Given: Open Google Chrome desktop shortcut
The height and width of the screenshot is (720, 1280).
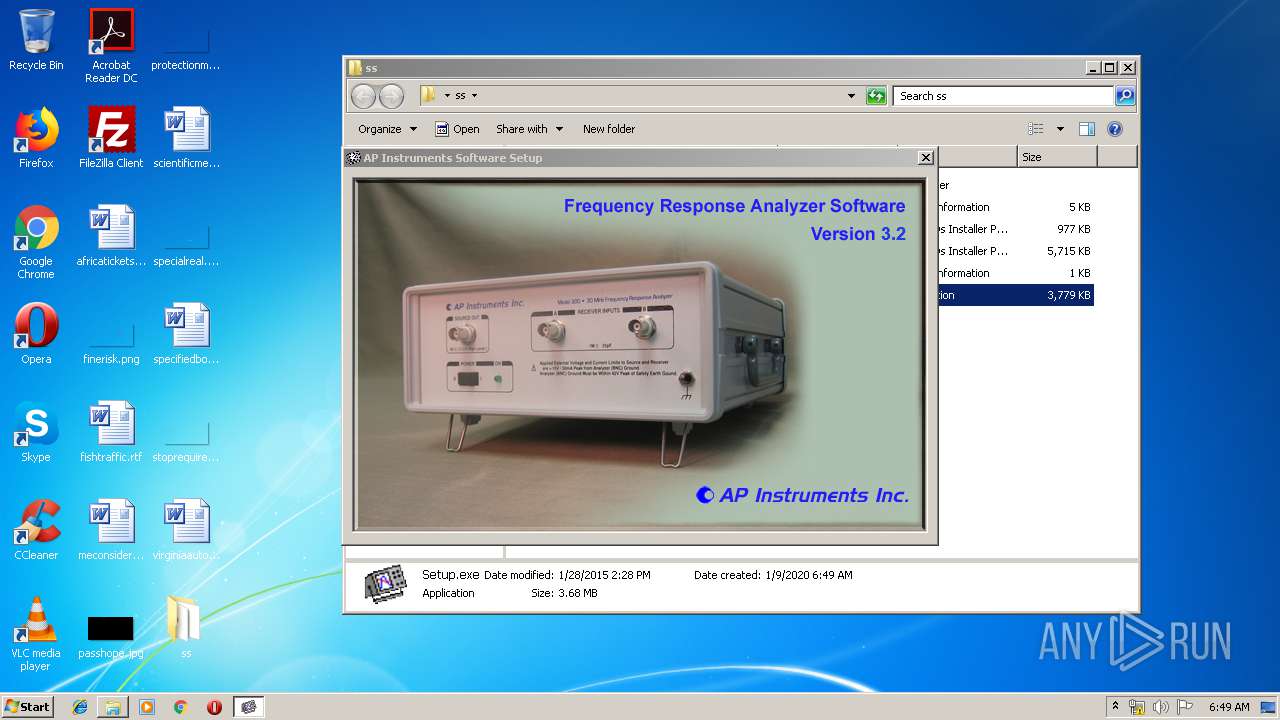Looking at the screenshot, I should coord(36,242).
